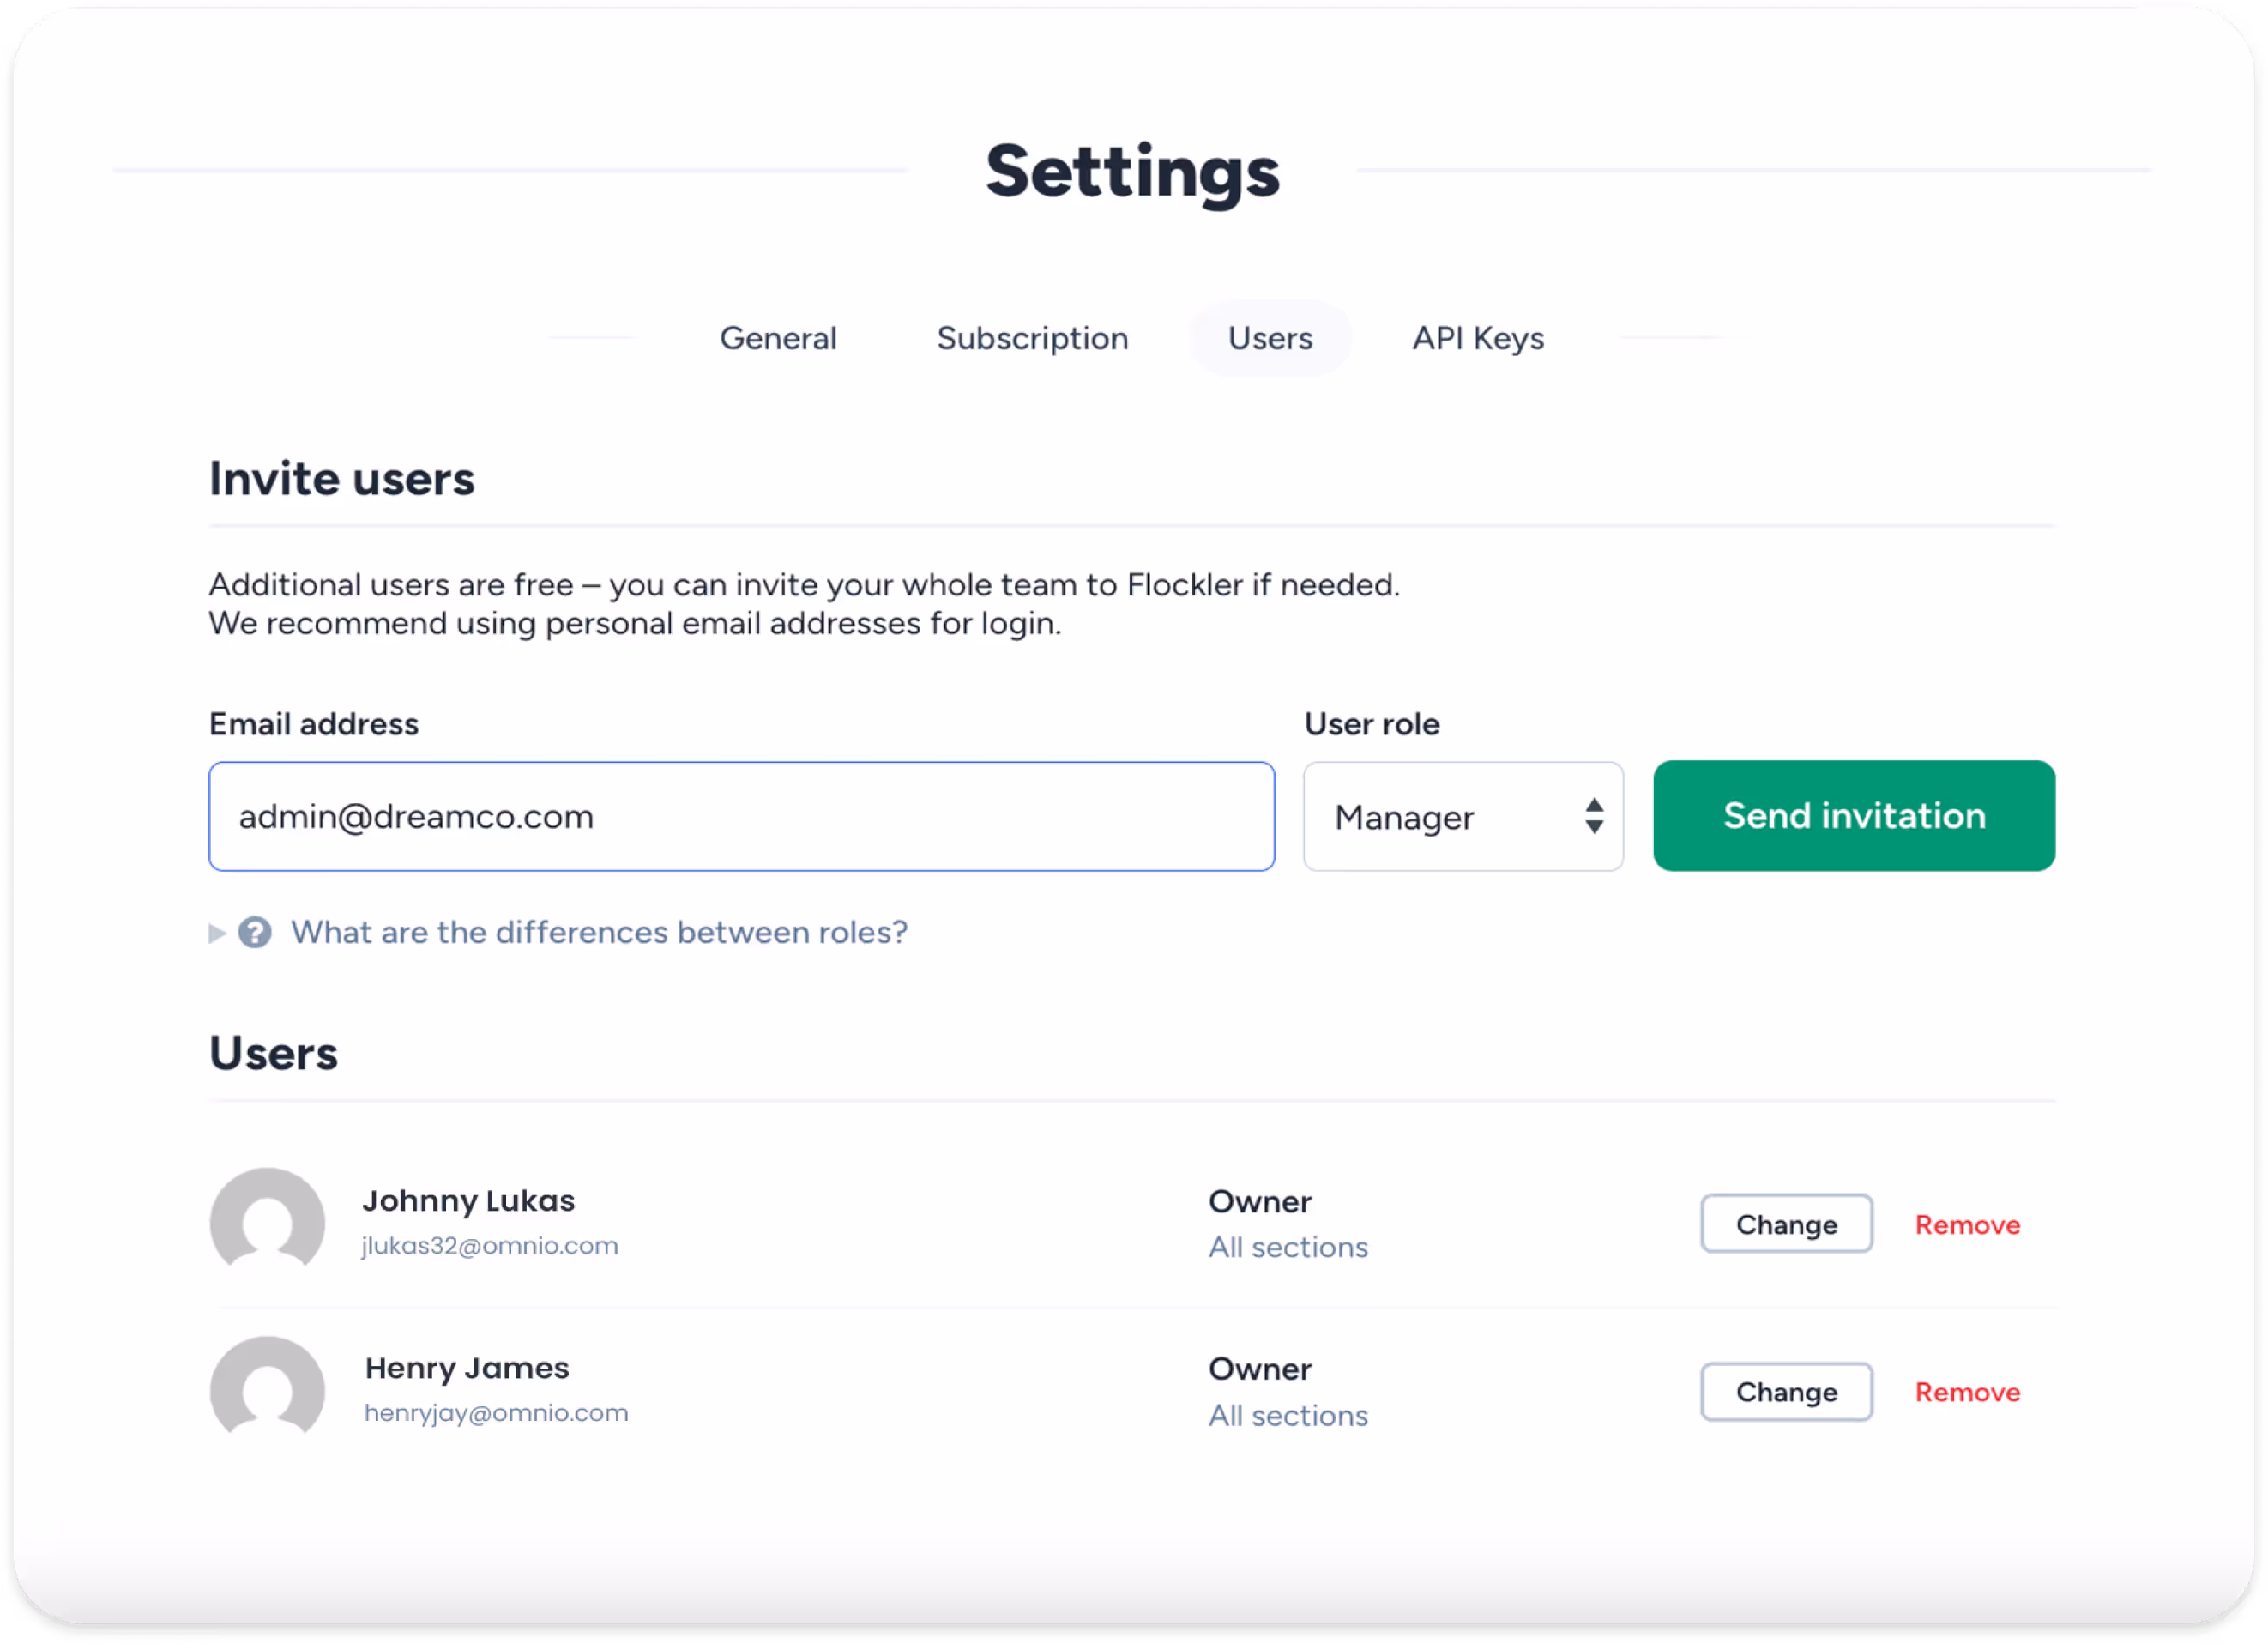Click the henryjay@omnio.com email

tap(496, 1413)
